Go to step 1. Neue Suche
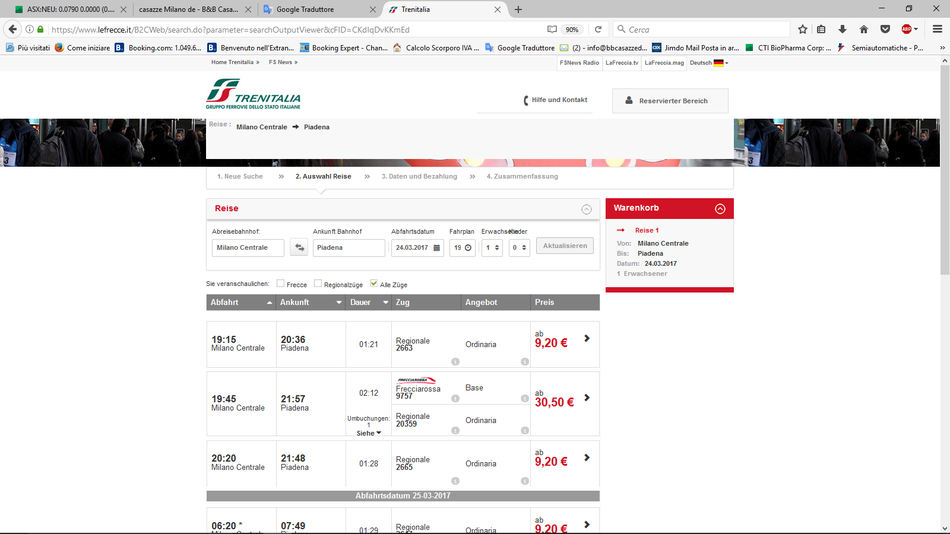 pyautogui.click(x=240, y=176)
